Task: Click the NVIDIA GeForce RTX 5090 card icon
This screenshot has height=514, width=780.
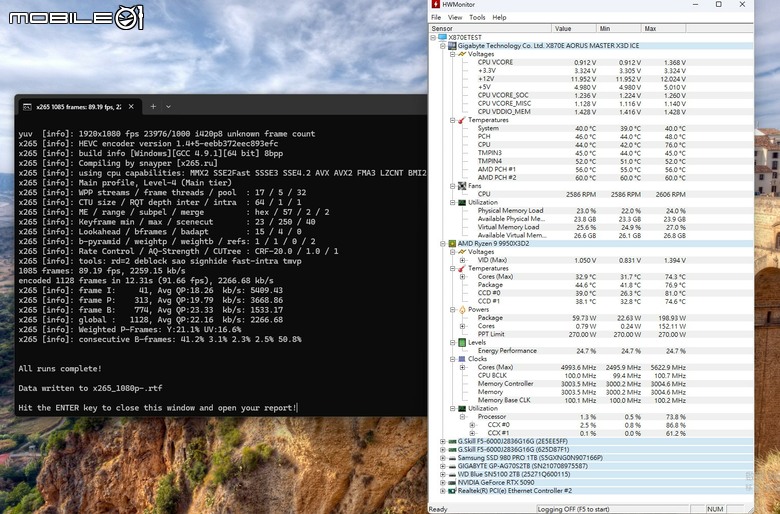Action: coord(452,483)
